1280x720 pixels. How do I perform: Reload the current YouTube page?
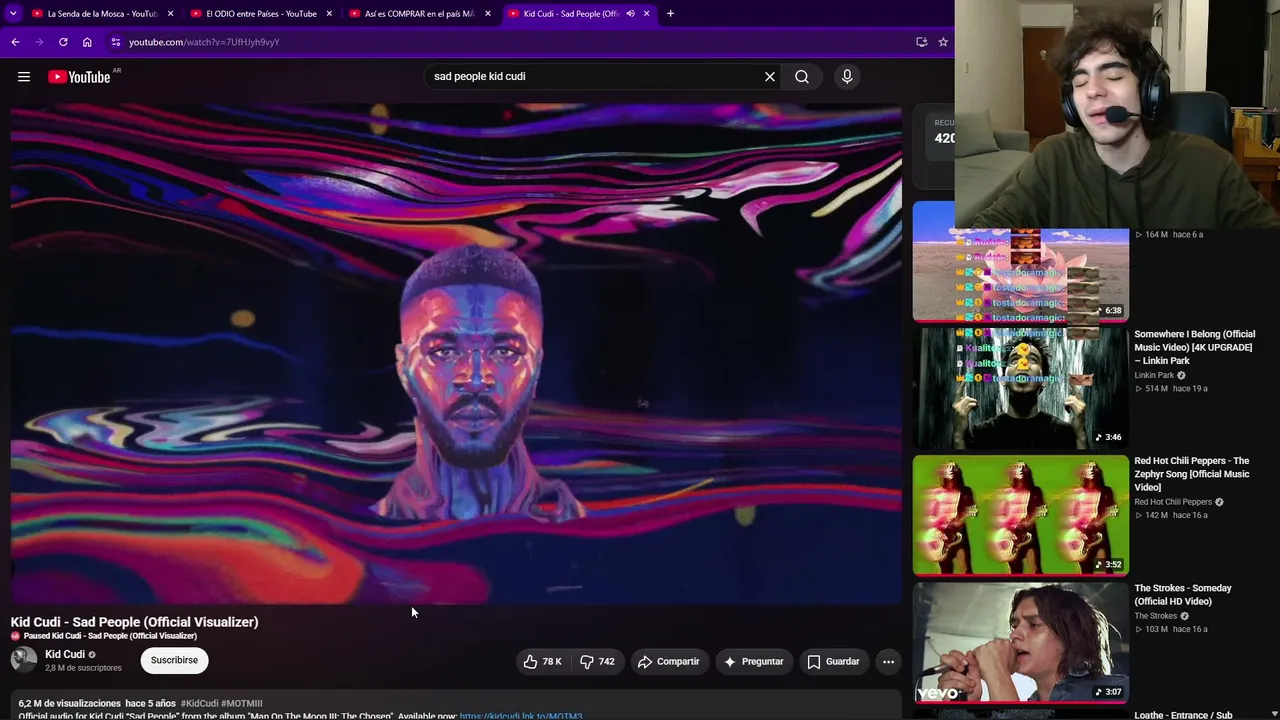(63, 42)
